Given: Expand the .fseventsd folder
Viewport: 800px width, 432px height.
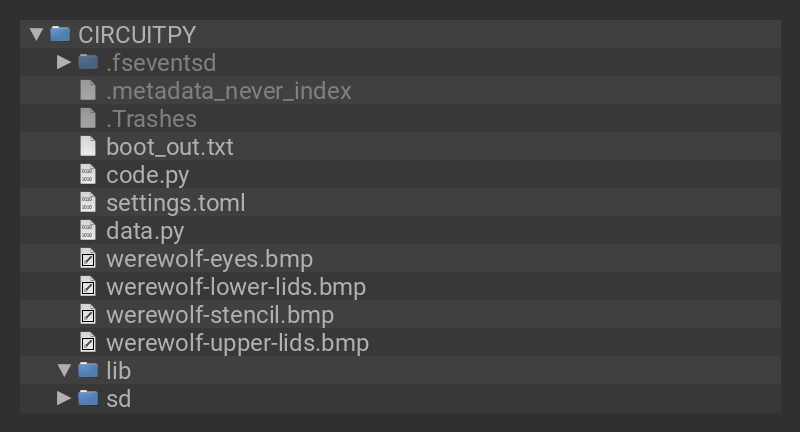Looking at the screenshot, I should [64, 62].
